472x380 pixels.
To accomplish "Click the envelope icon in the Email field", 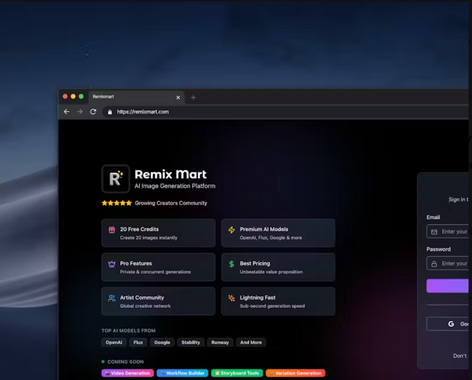I will pos(434,232).
